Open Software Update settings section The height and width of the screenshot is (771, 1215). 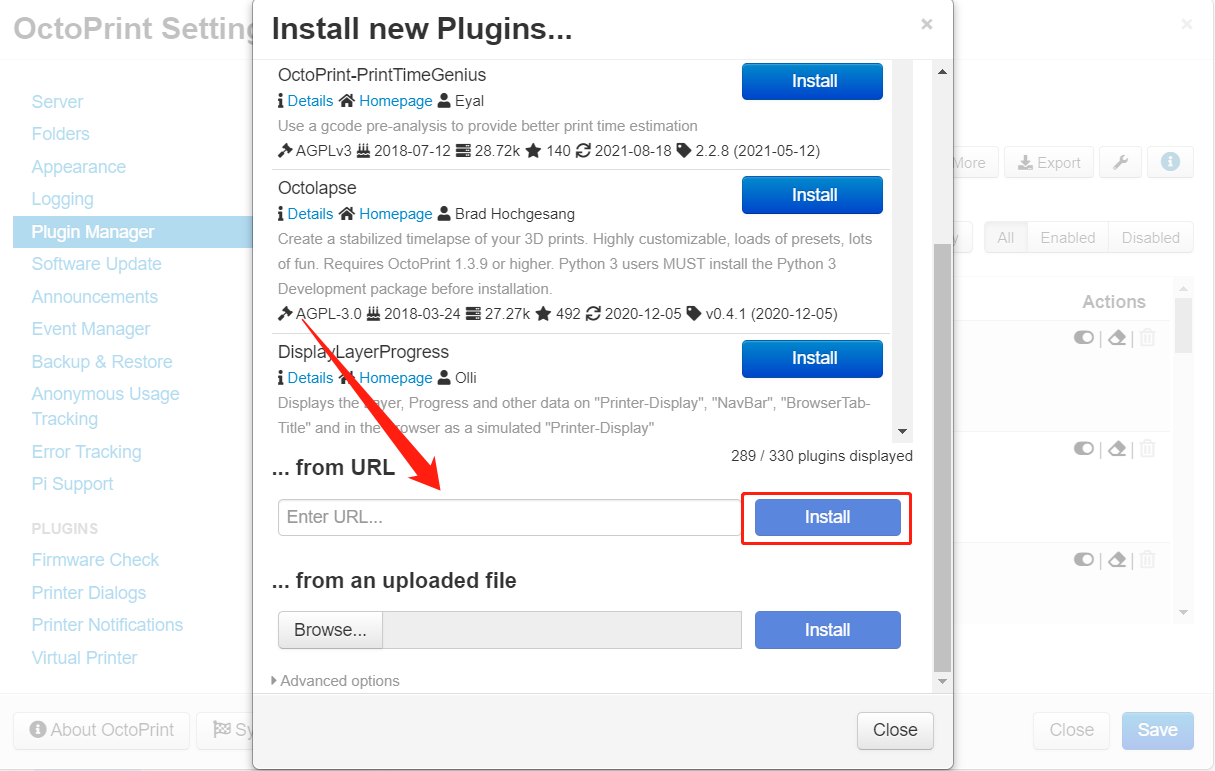(x=96, y=264)
